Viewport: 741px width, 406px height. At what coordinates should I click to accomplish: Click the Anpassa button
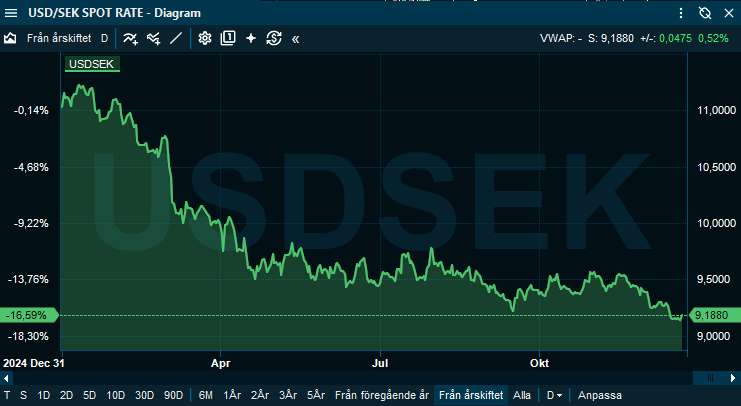pyautogui.click(x=599, y=395)
